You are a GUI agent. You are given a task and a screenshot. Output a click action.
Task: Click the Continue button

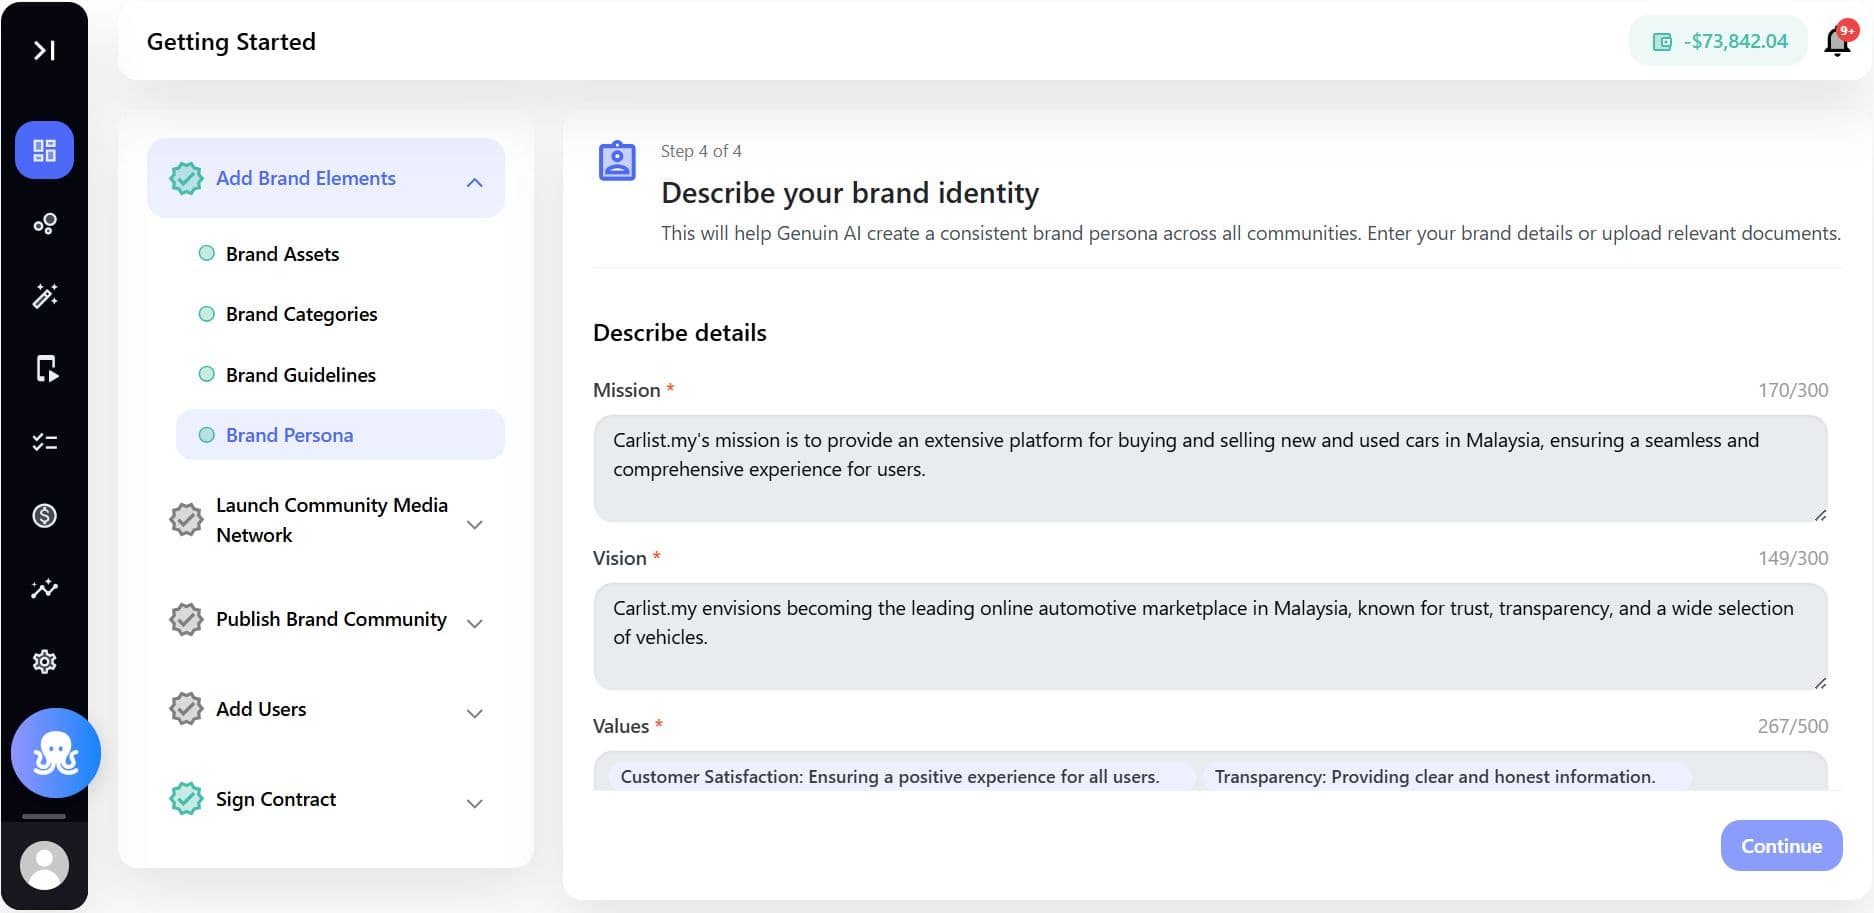click(x=1781, y=846)
